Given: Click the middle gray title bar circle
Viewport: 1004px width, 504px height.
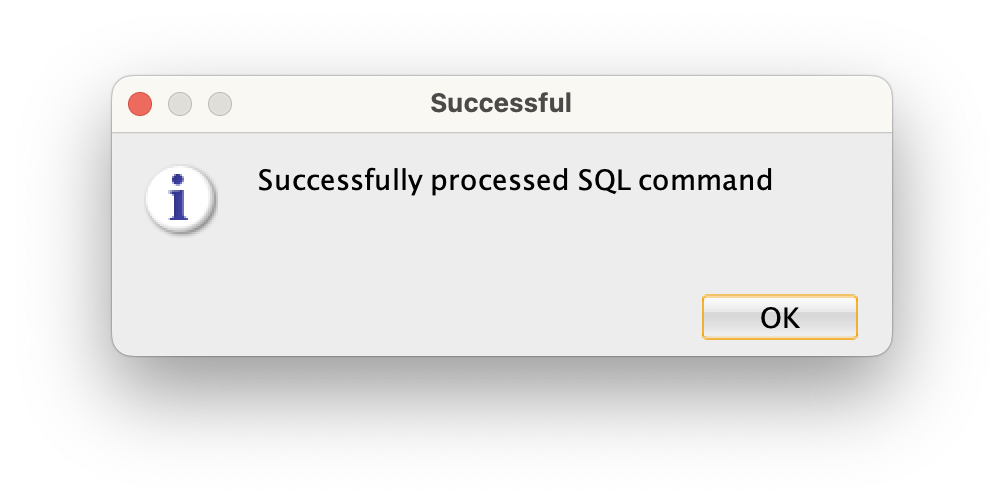Looking at the screenshot, I should (180, 103).
